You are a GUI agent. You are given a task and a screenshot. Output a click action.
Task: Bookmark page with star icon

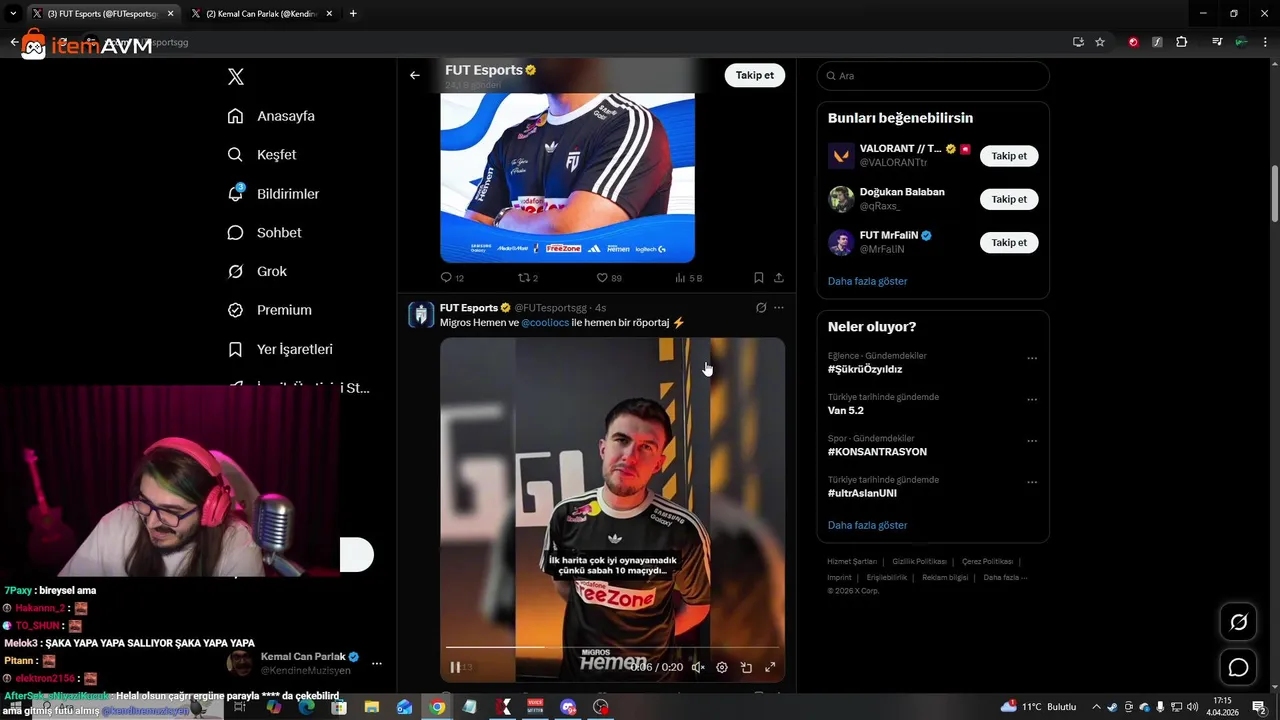[x=1100, y=42]
